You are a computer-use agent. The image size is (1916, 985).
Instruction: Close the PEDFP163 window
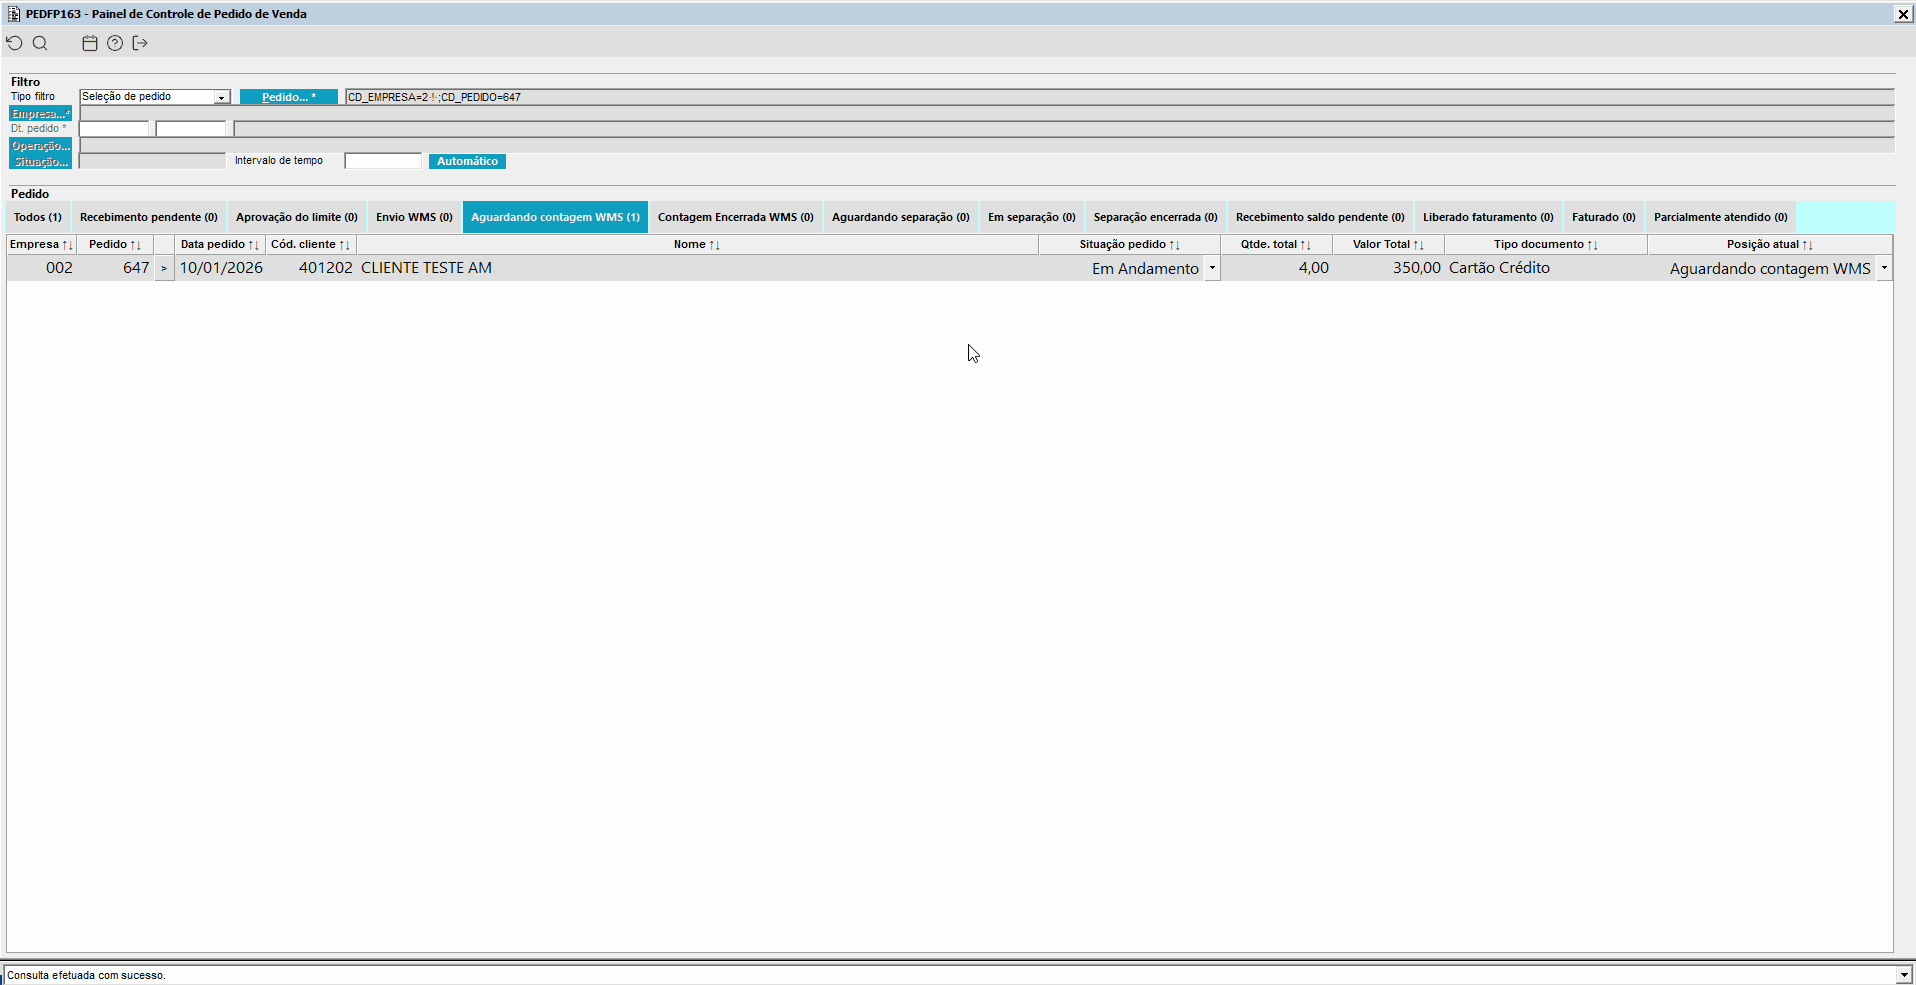1903,14
